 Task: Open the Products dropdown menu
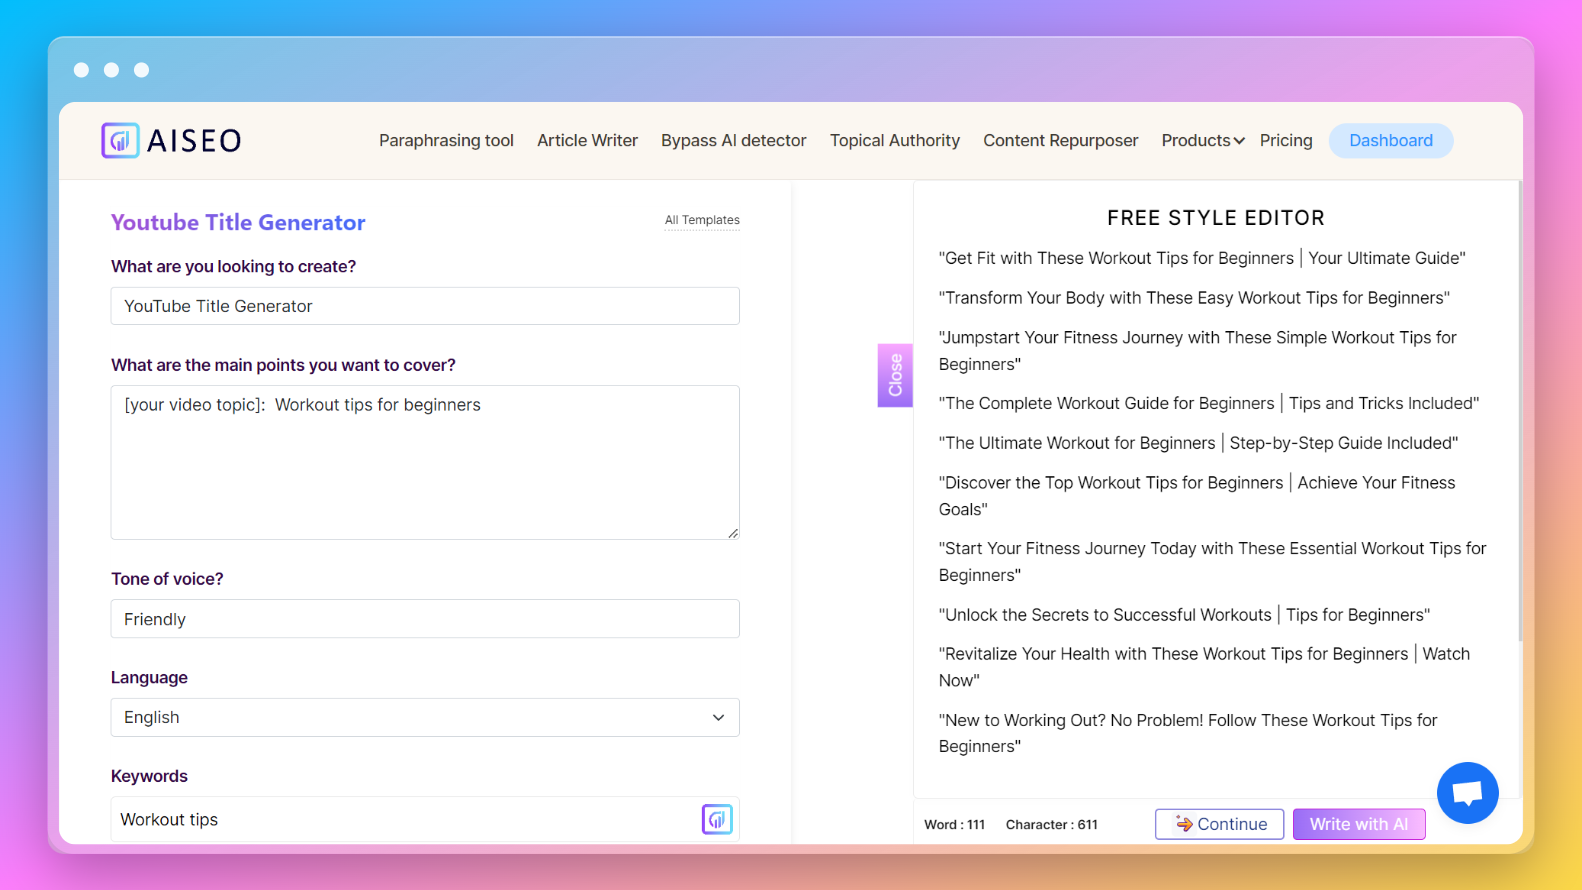click(1202, 141)
